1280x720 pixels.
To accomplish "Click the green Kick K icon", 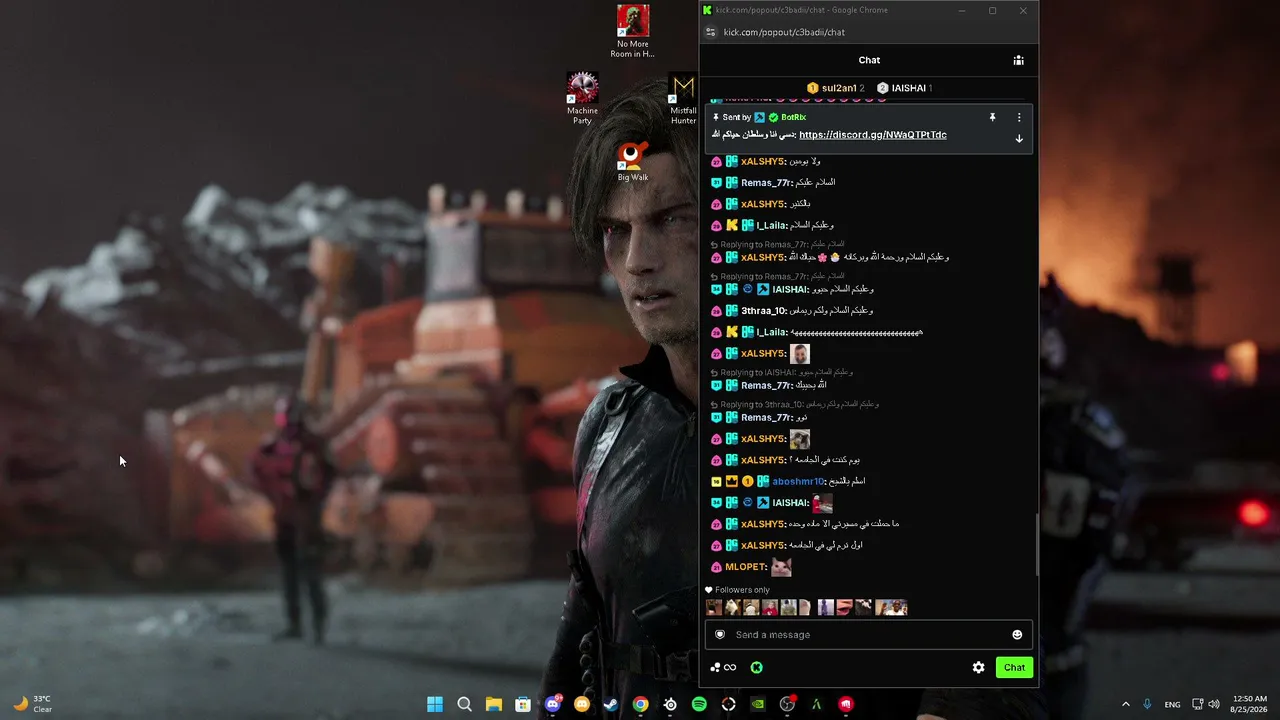I will click(757, 668).
